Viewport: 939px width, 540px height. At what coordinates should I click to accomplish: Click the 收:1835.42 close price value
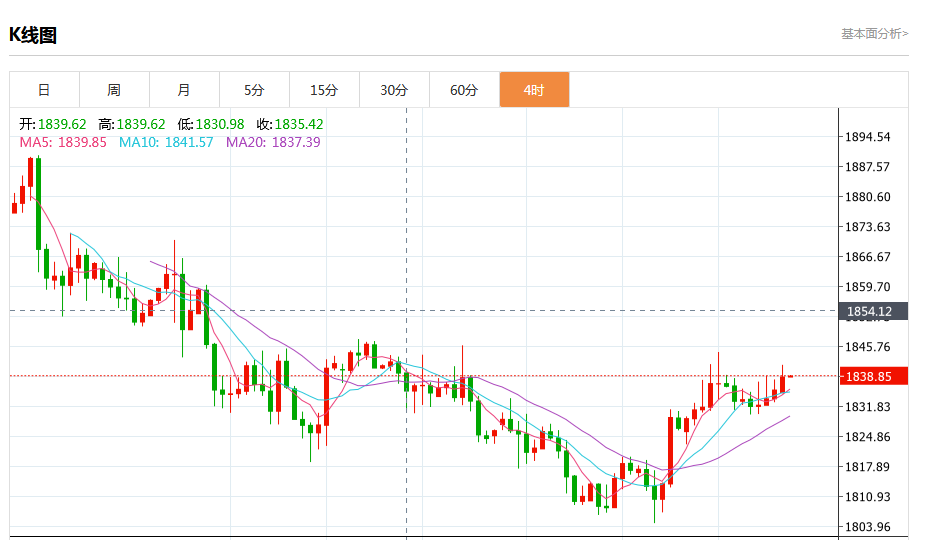tap(290, 125)
